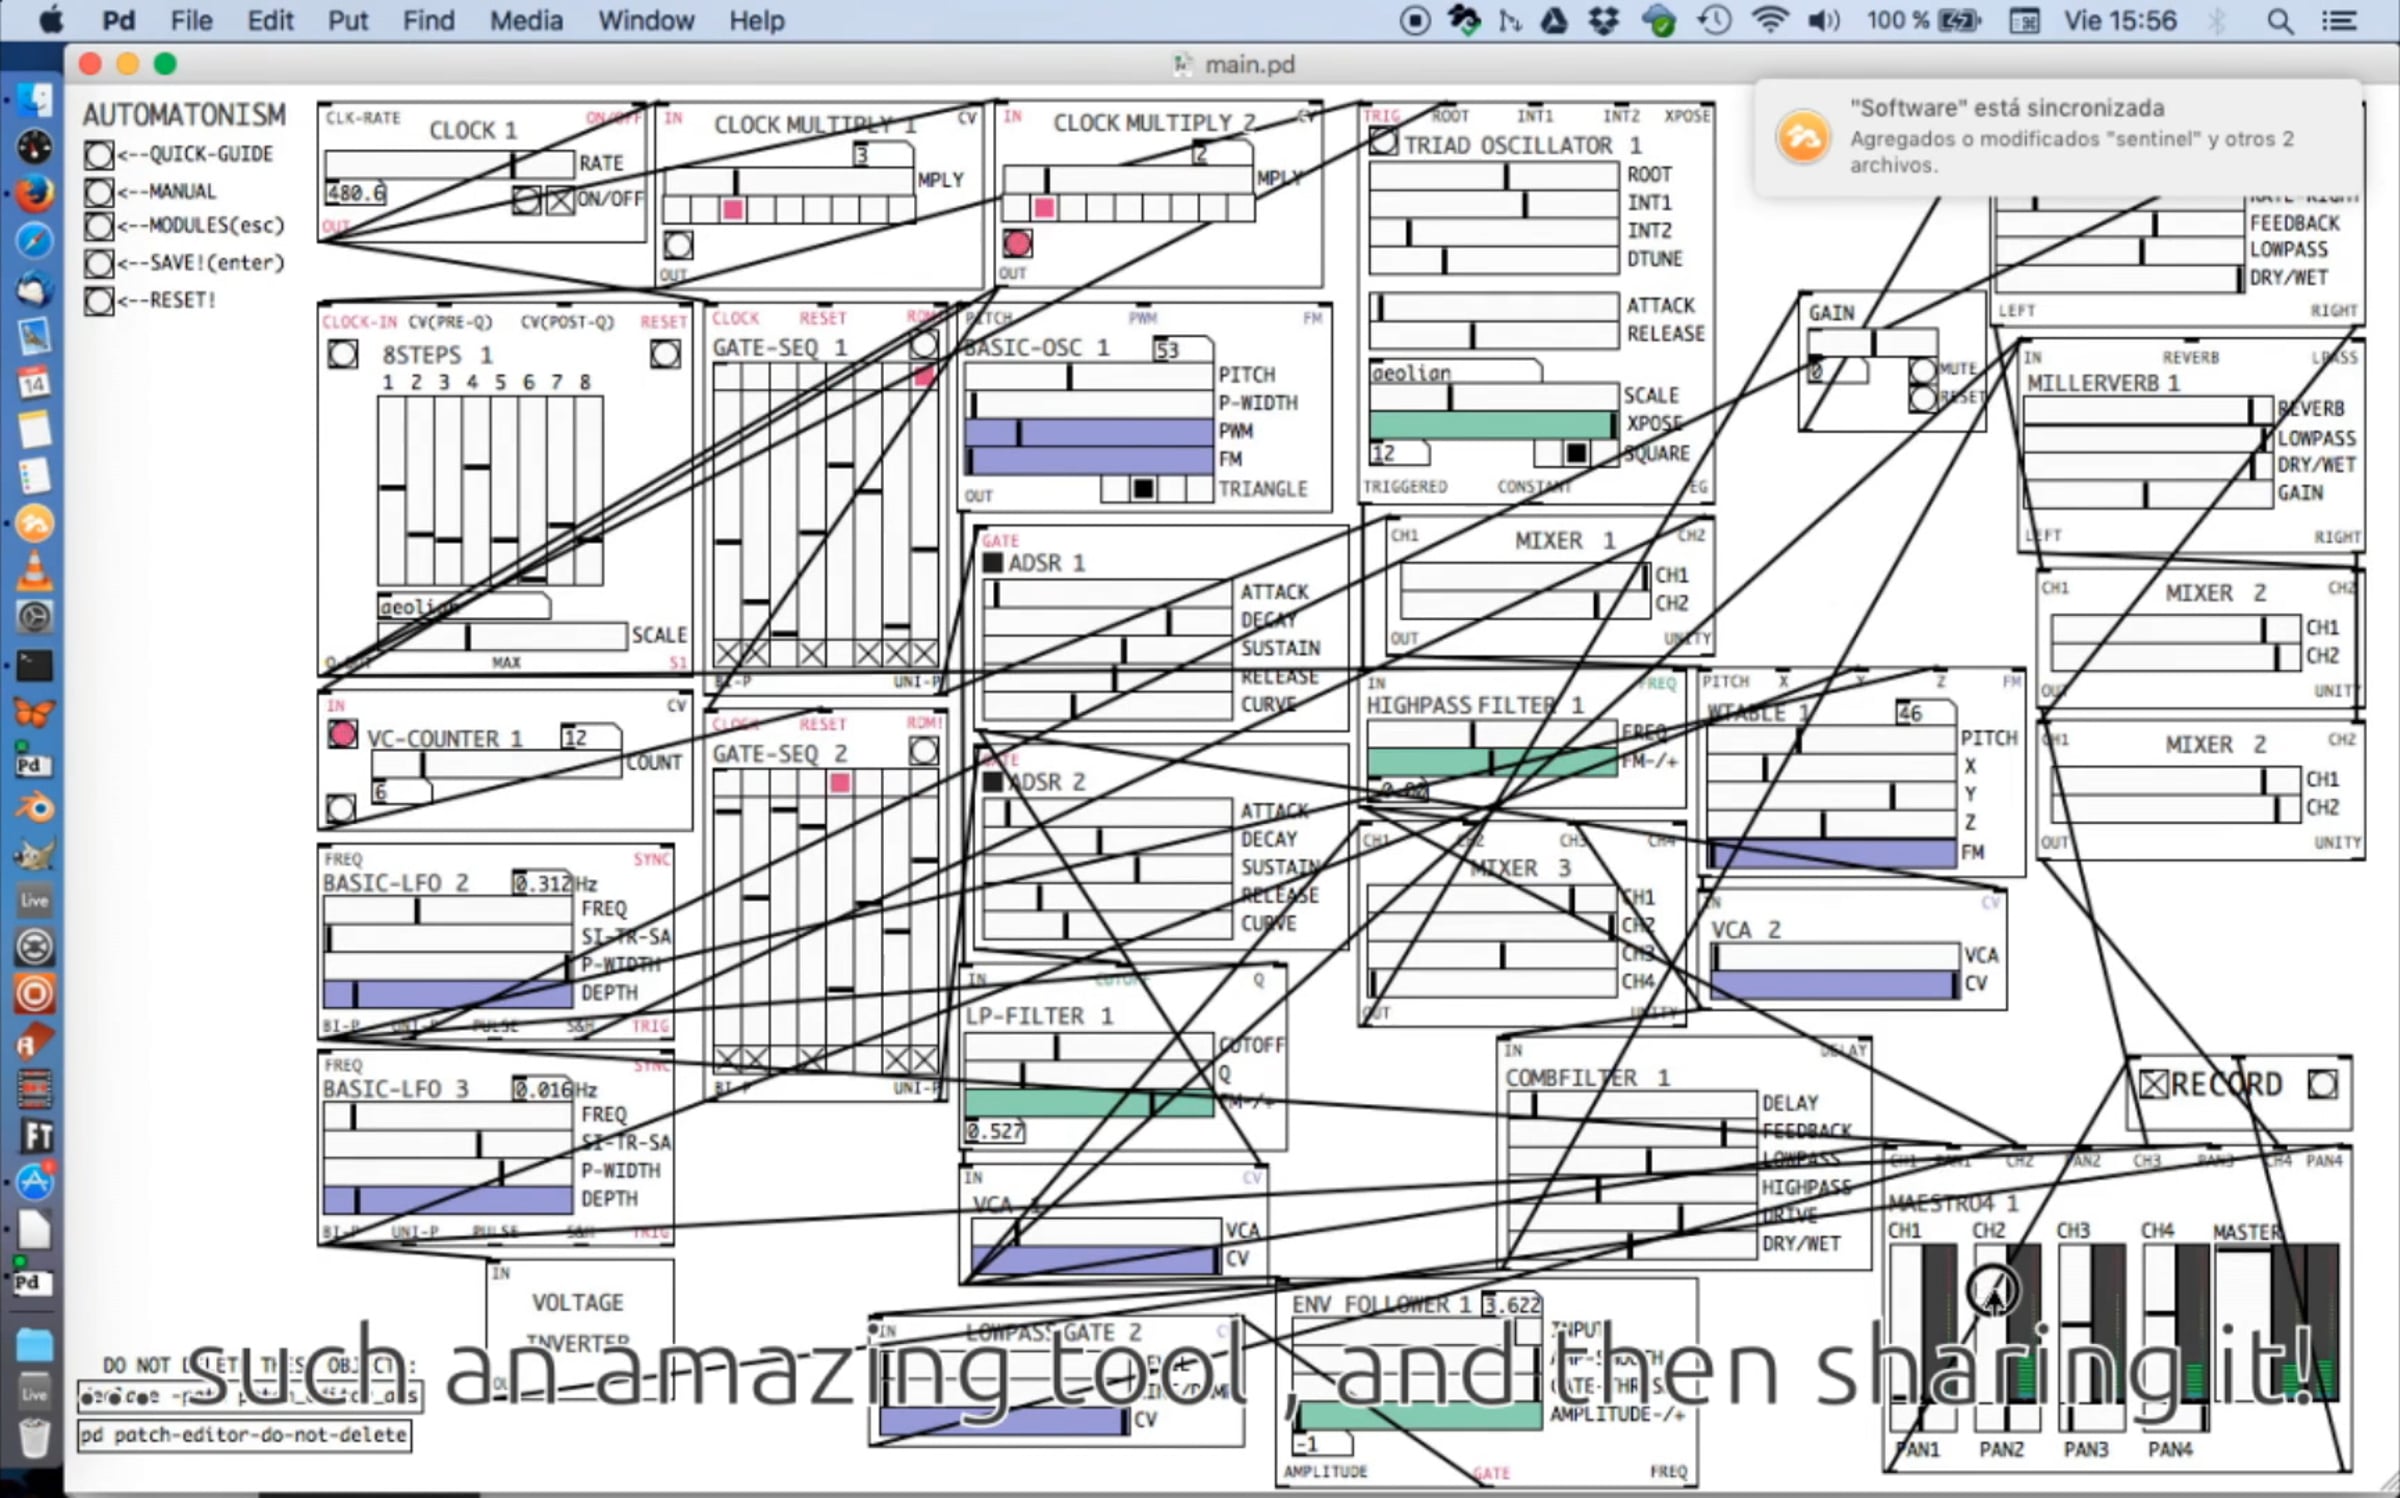
Task: Toggle the GAIN module MUTE button
Action: (1921, 371)
